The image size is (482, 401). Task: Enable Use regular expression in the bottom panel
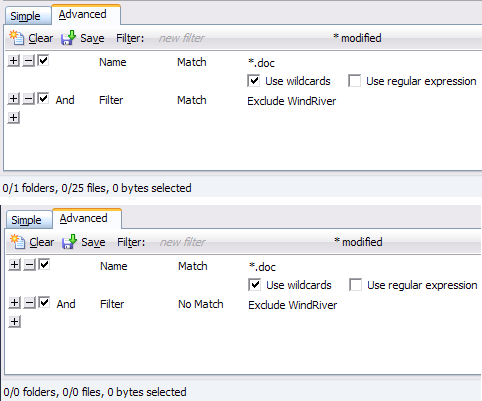click(x=356, y=285)
